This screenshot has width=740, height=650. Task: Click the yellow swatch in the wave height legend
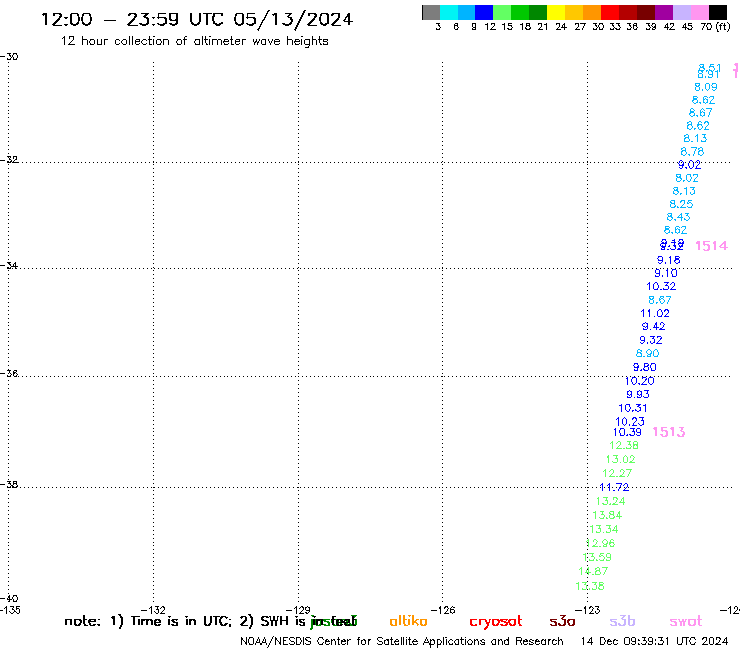555,12
